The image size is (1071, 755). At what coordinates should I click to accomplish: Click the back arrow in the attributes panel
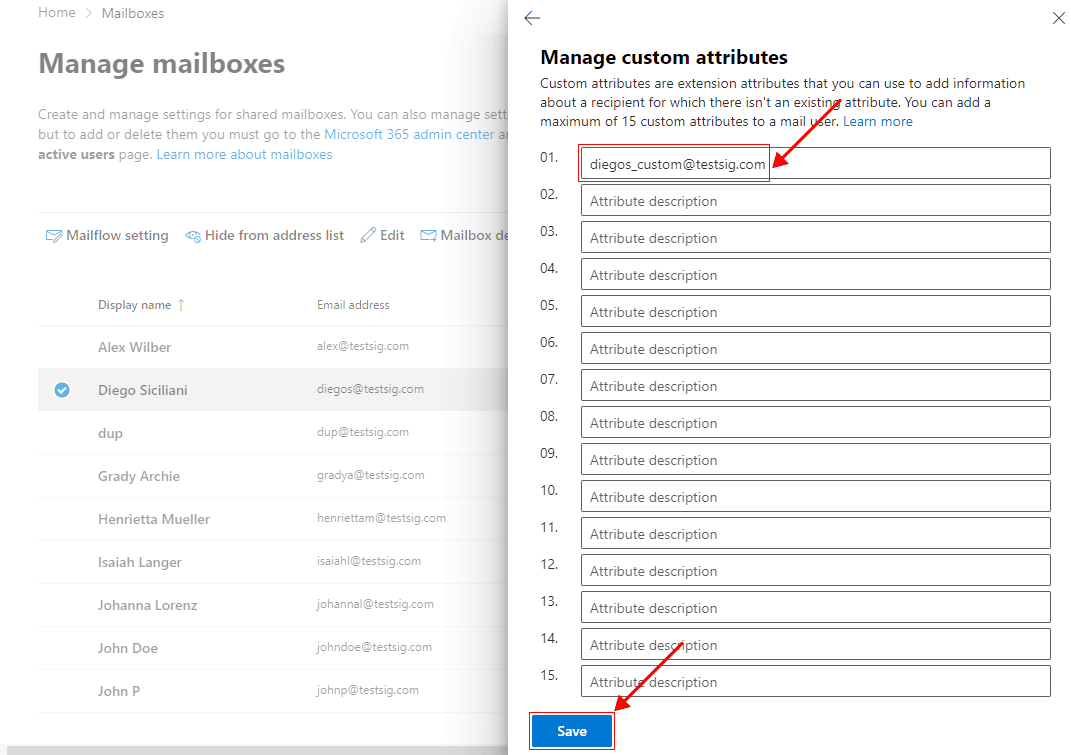[532, 18]
